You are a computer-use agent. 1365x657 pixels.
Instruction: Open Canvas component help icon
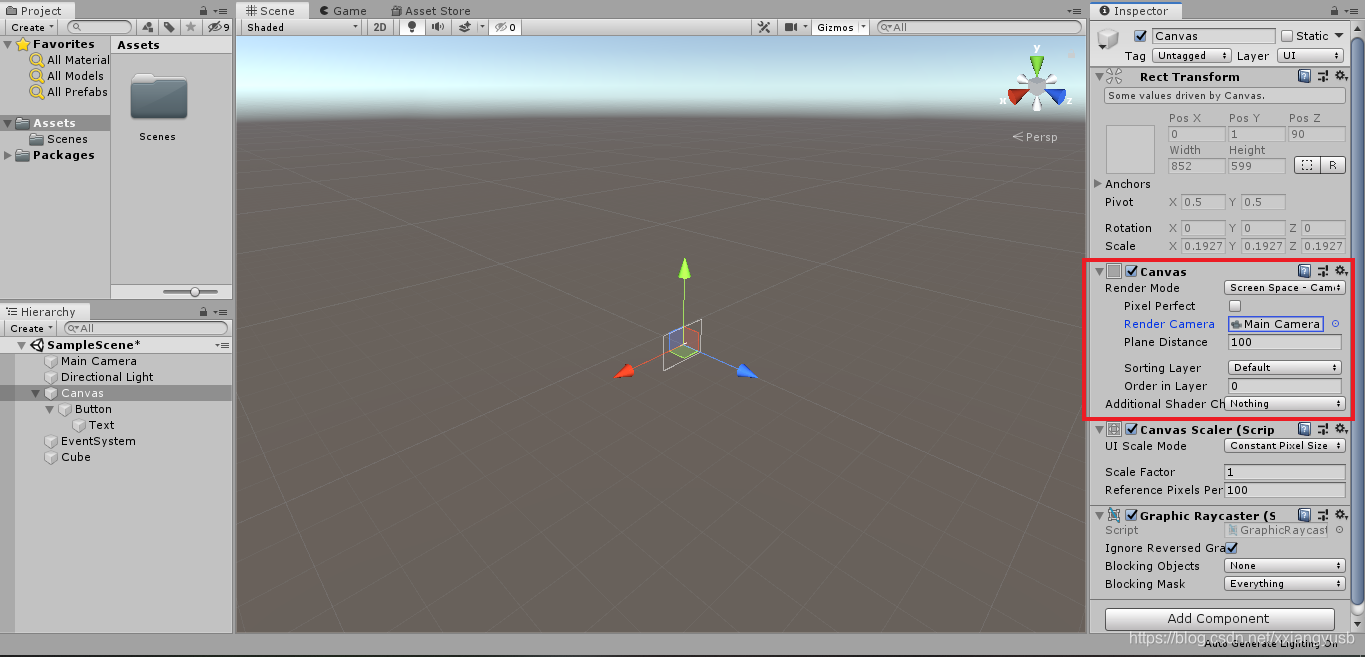coord(1304,271)
